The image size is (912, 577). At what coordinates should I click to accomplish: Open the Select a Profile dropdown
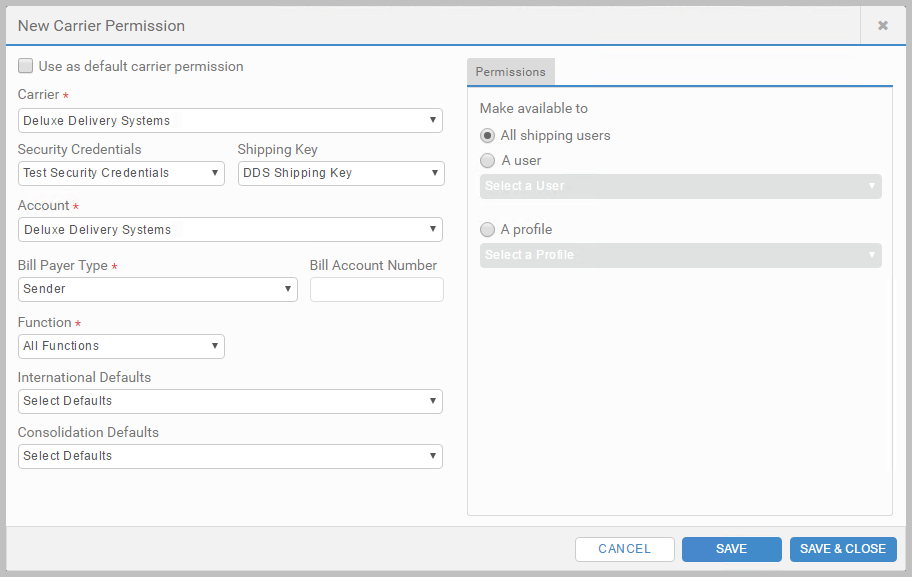[x=681, y=255]
